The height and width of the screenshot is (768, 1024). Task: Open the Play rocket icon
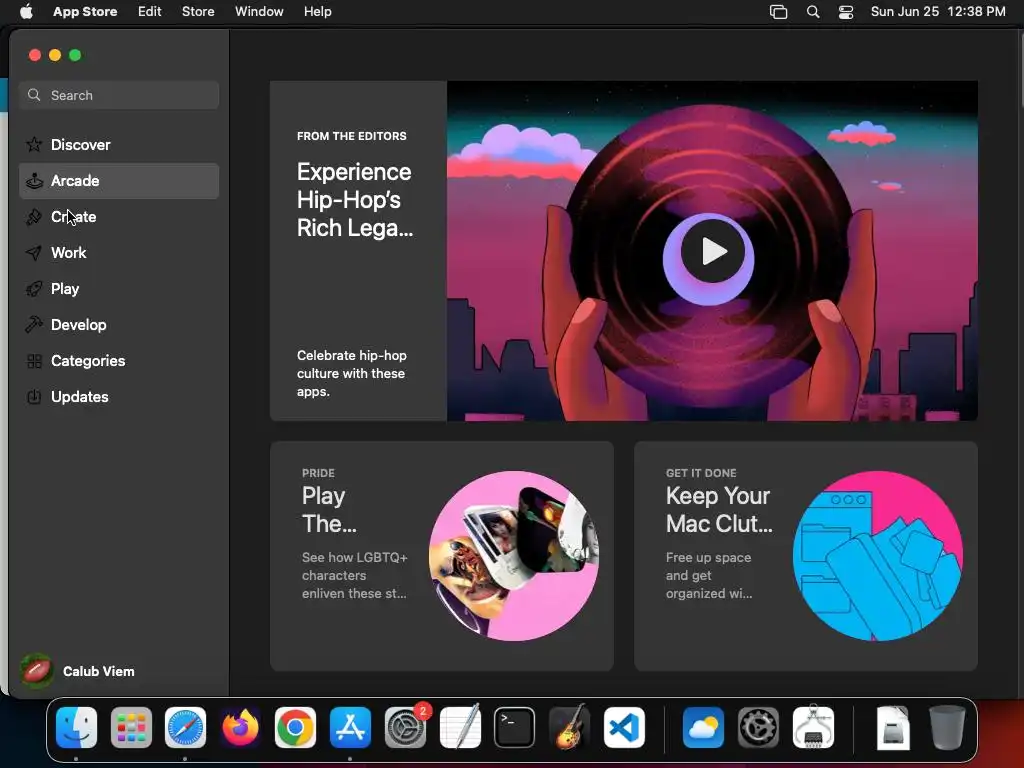click(34, 289)
